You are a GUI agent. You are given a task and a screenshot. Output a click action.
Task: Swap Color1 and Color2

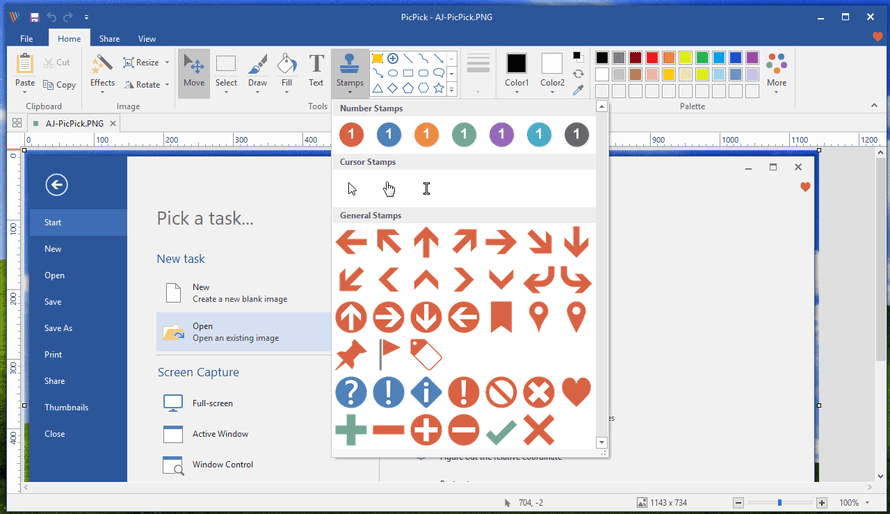(x=578, y=74)
